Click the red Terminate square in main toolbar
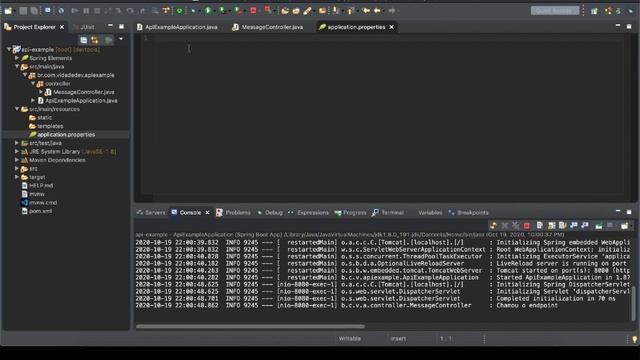The width and height of the screenshot is (640, 360). point(253,11)
